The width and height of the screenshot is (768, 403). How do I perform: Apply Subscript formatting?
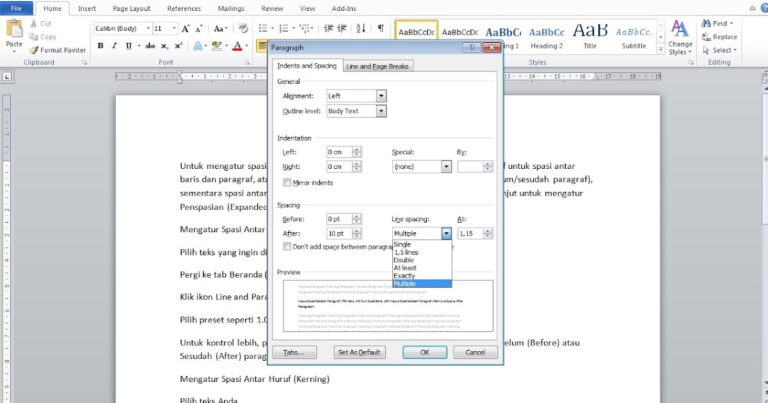(165, 46)
